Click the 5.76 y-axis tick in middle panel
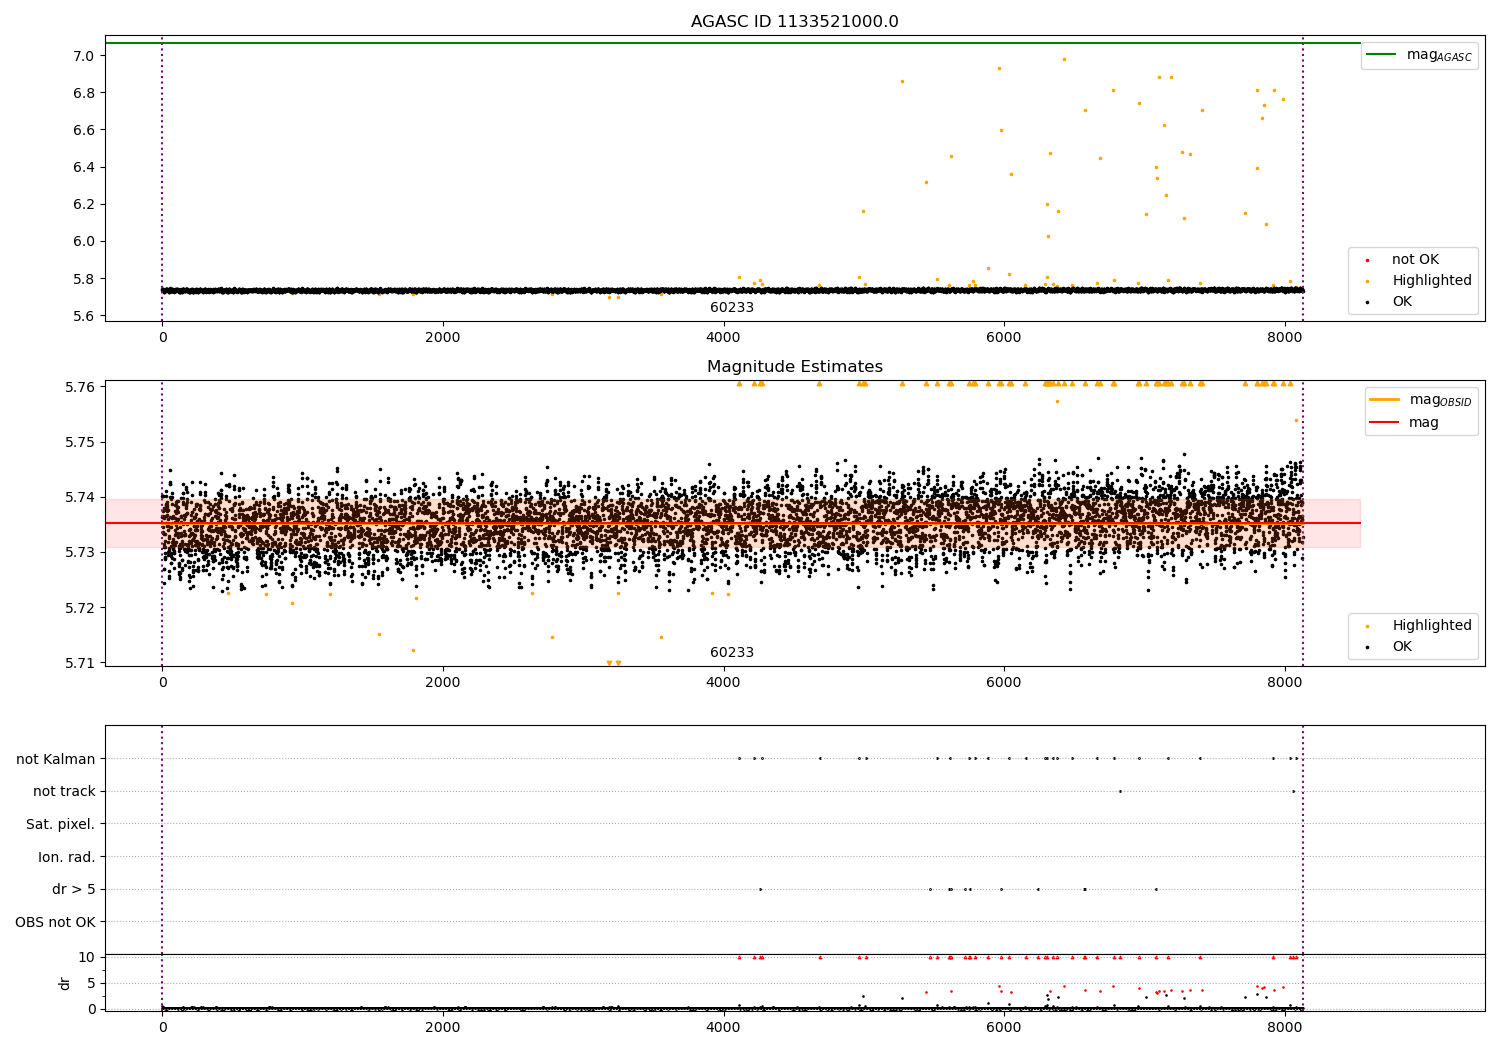 pos(80,387)
